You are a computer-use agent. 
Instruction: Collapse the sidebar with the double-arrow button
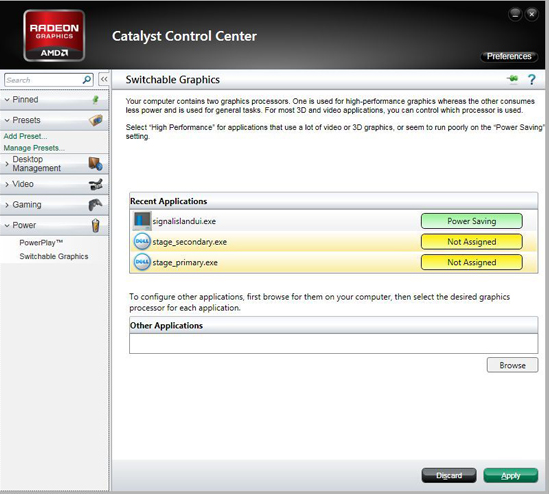(104, 79)
